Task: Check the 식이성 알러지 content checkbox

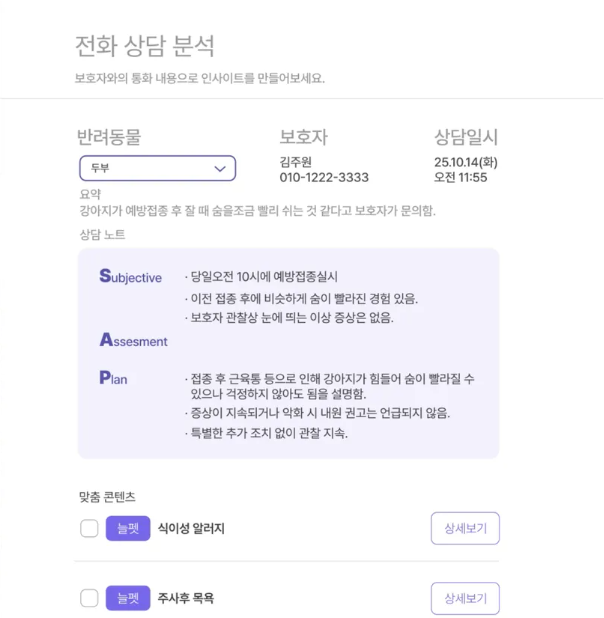Action: pyautogui.click(x=89, y=528)
